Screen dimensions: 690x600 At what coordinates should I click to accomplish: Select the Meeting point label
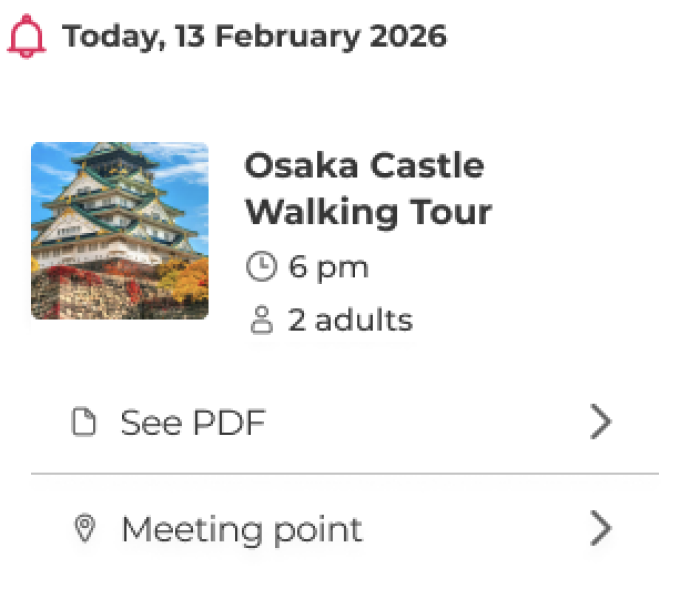[241, 529]
